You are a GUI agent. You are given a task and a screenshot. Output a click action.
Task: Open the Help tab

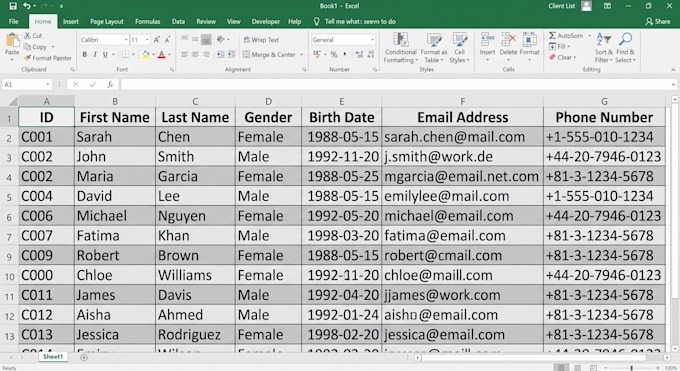pyautogui.click(x=294, y=21)
